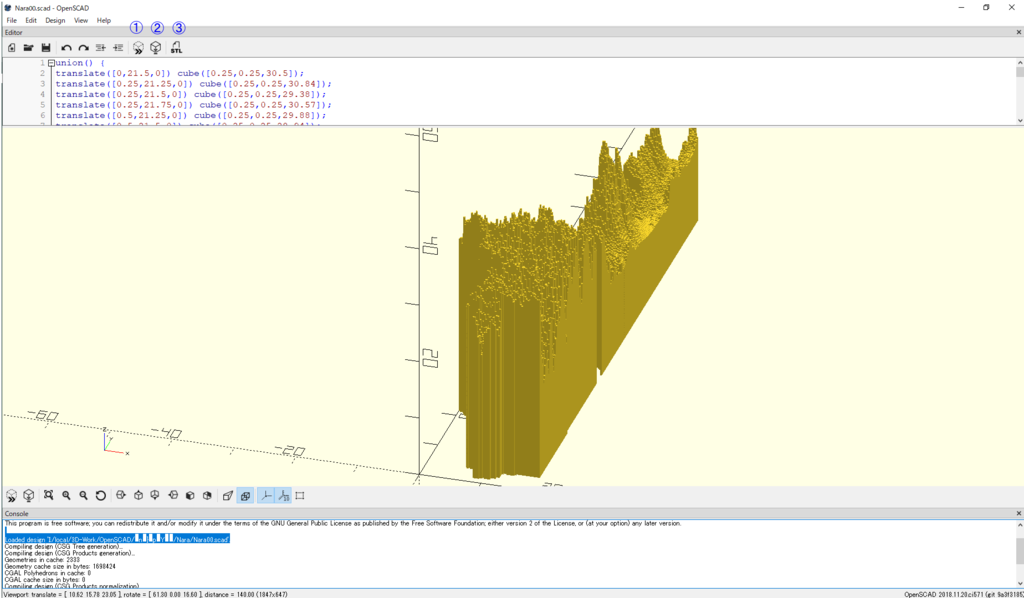Open the View menu
The width and height of the screenshot is (1024, 598).
coord(81,20)
